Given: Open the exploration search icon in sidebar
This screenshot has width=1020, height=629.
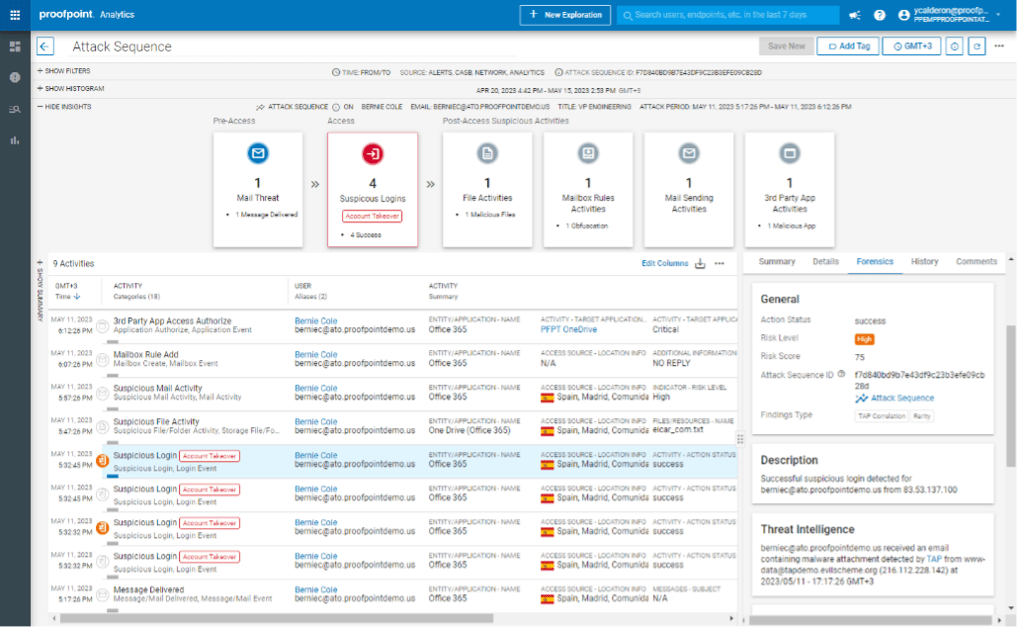Looking at the screenshot, I should (15, 109).
